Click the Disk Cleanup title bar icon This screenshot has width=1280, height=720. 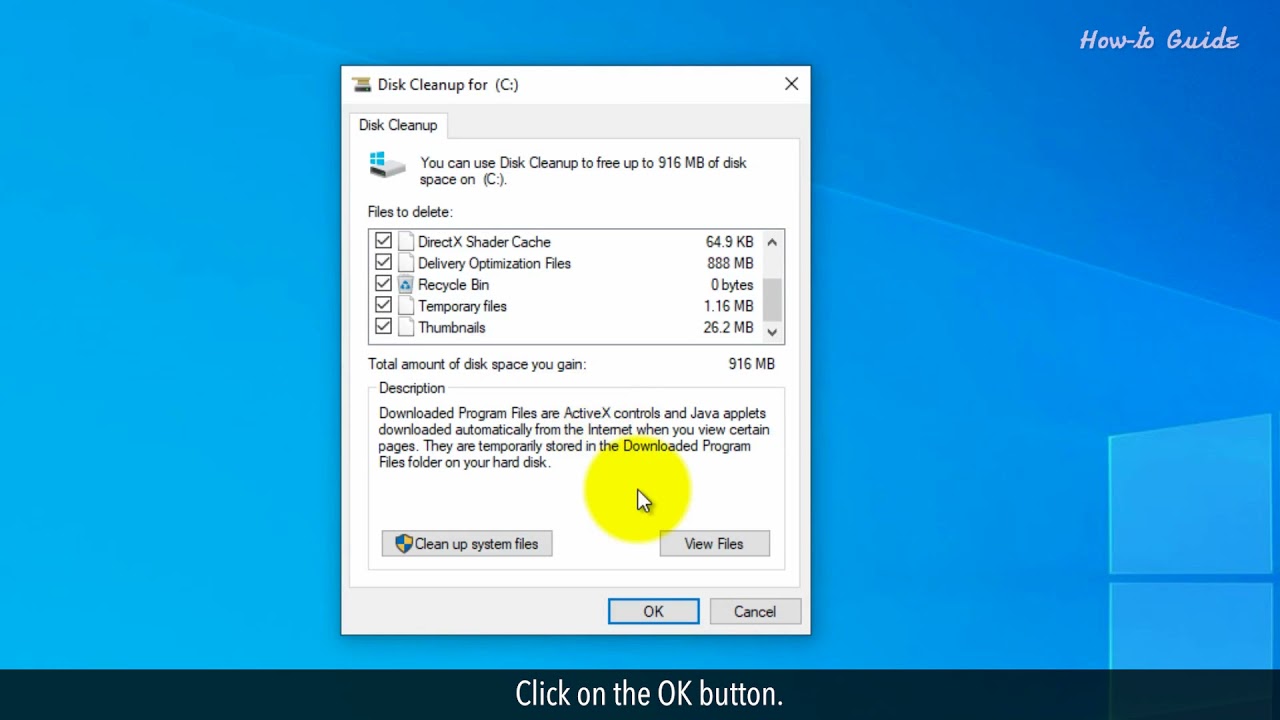coord(361,85)
